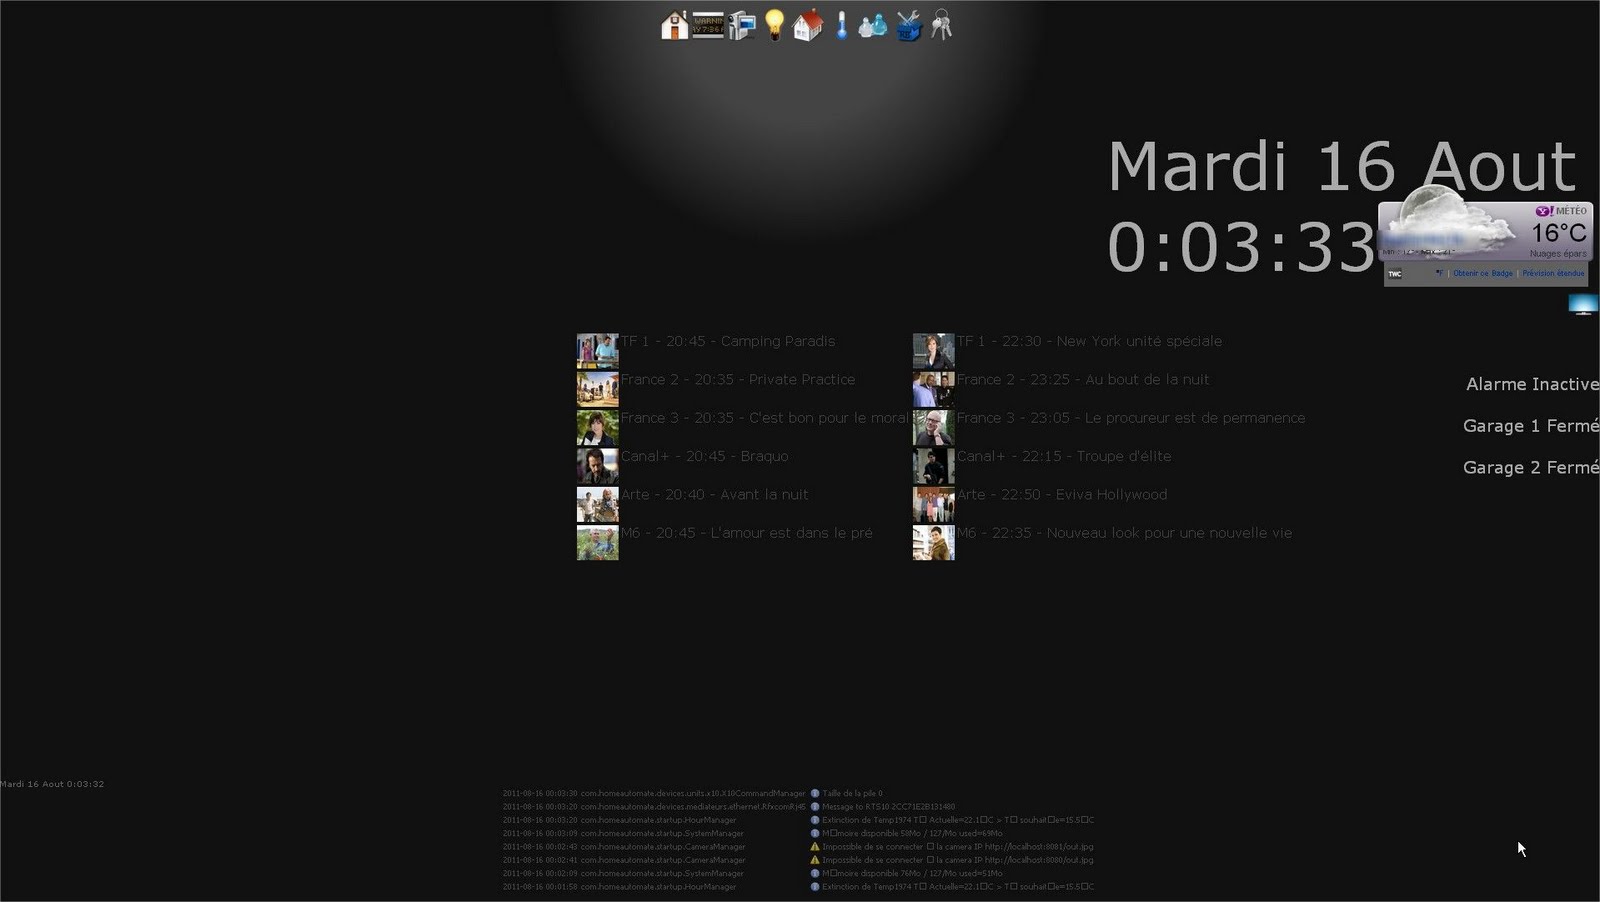Click the 'Obtenir ce Badge' link
Viewport: 1600px width, 902px height.
1483,273
